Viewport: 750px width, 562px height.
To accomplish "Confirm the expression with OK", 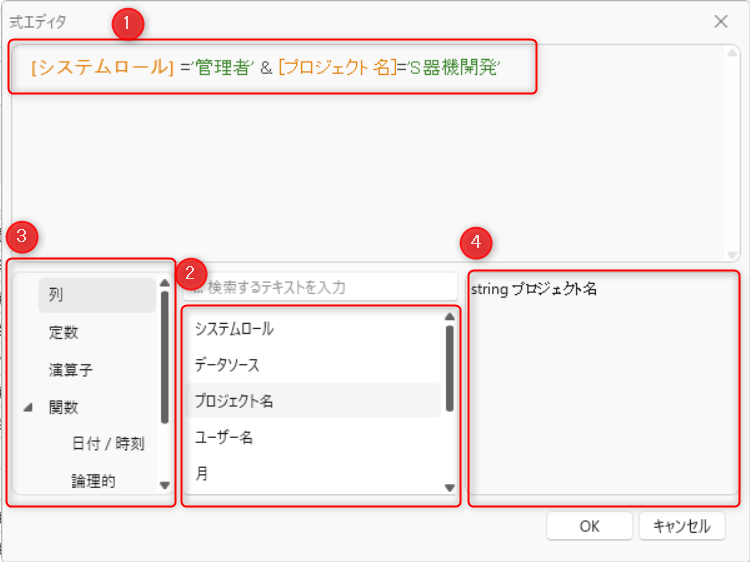I will click(x=589, y=526).
